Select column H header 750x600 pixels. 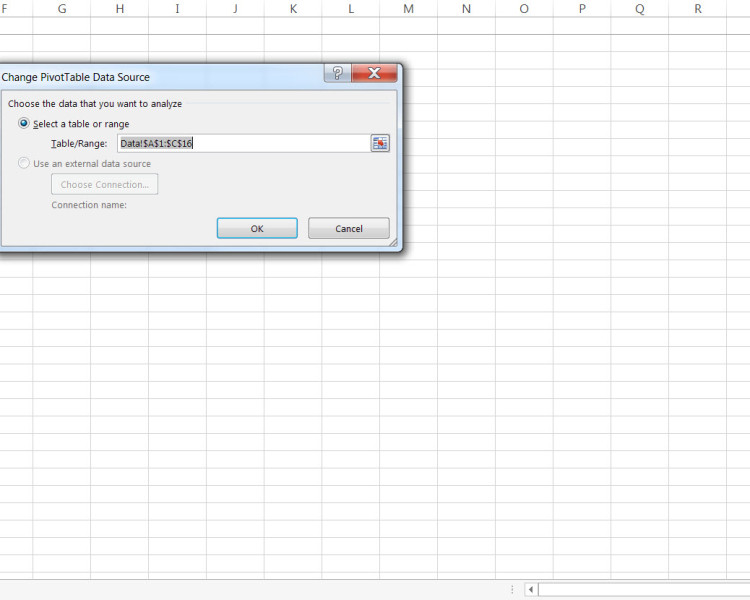[x=120, y=9]
